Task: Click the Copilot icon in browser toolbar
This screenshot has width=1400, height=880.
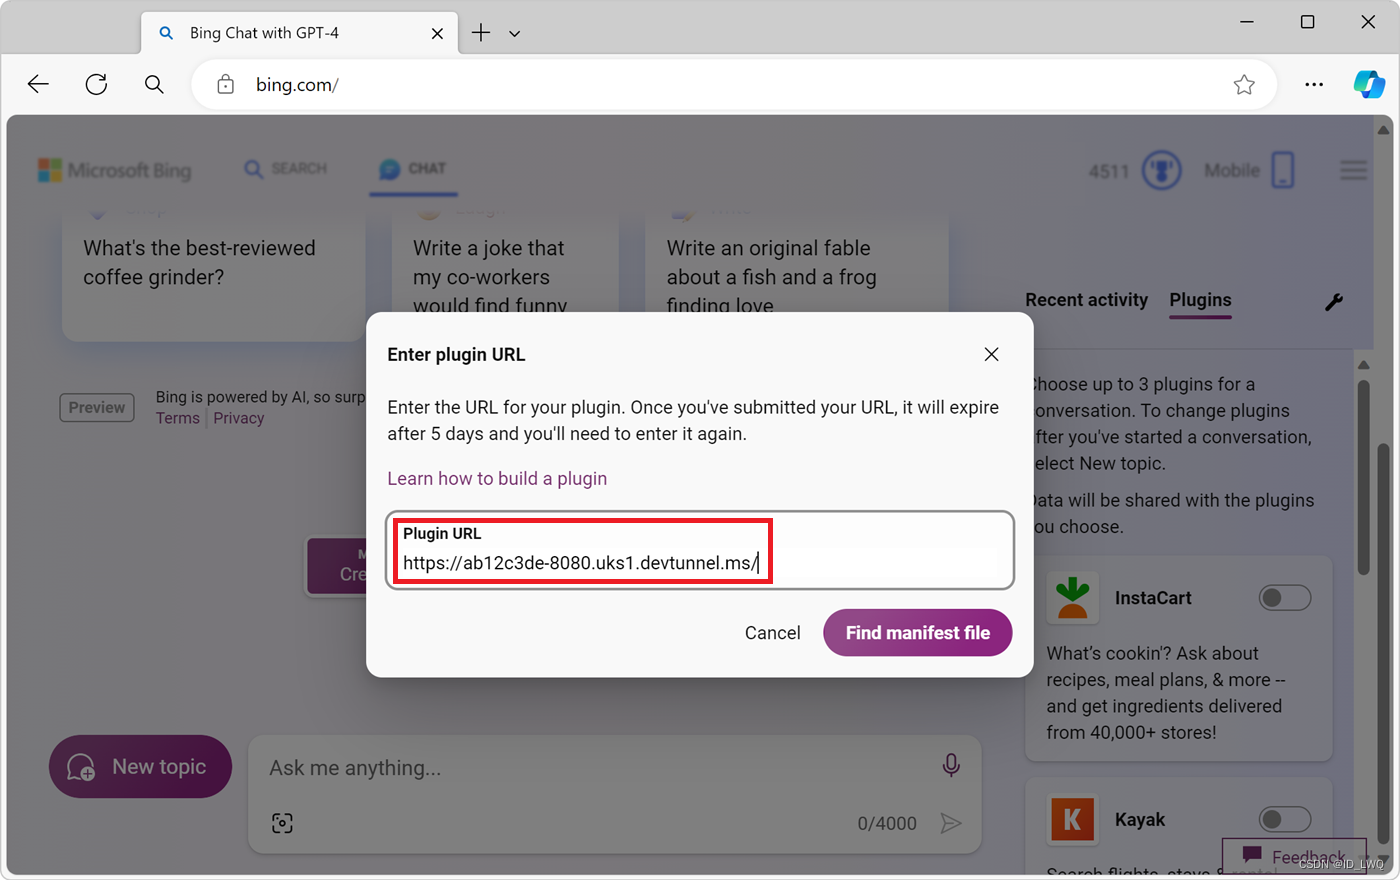Action: tap(1368, 85)
